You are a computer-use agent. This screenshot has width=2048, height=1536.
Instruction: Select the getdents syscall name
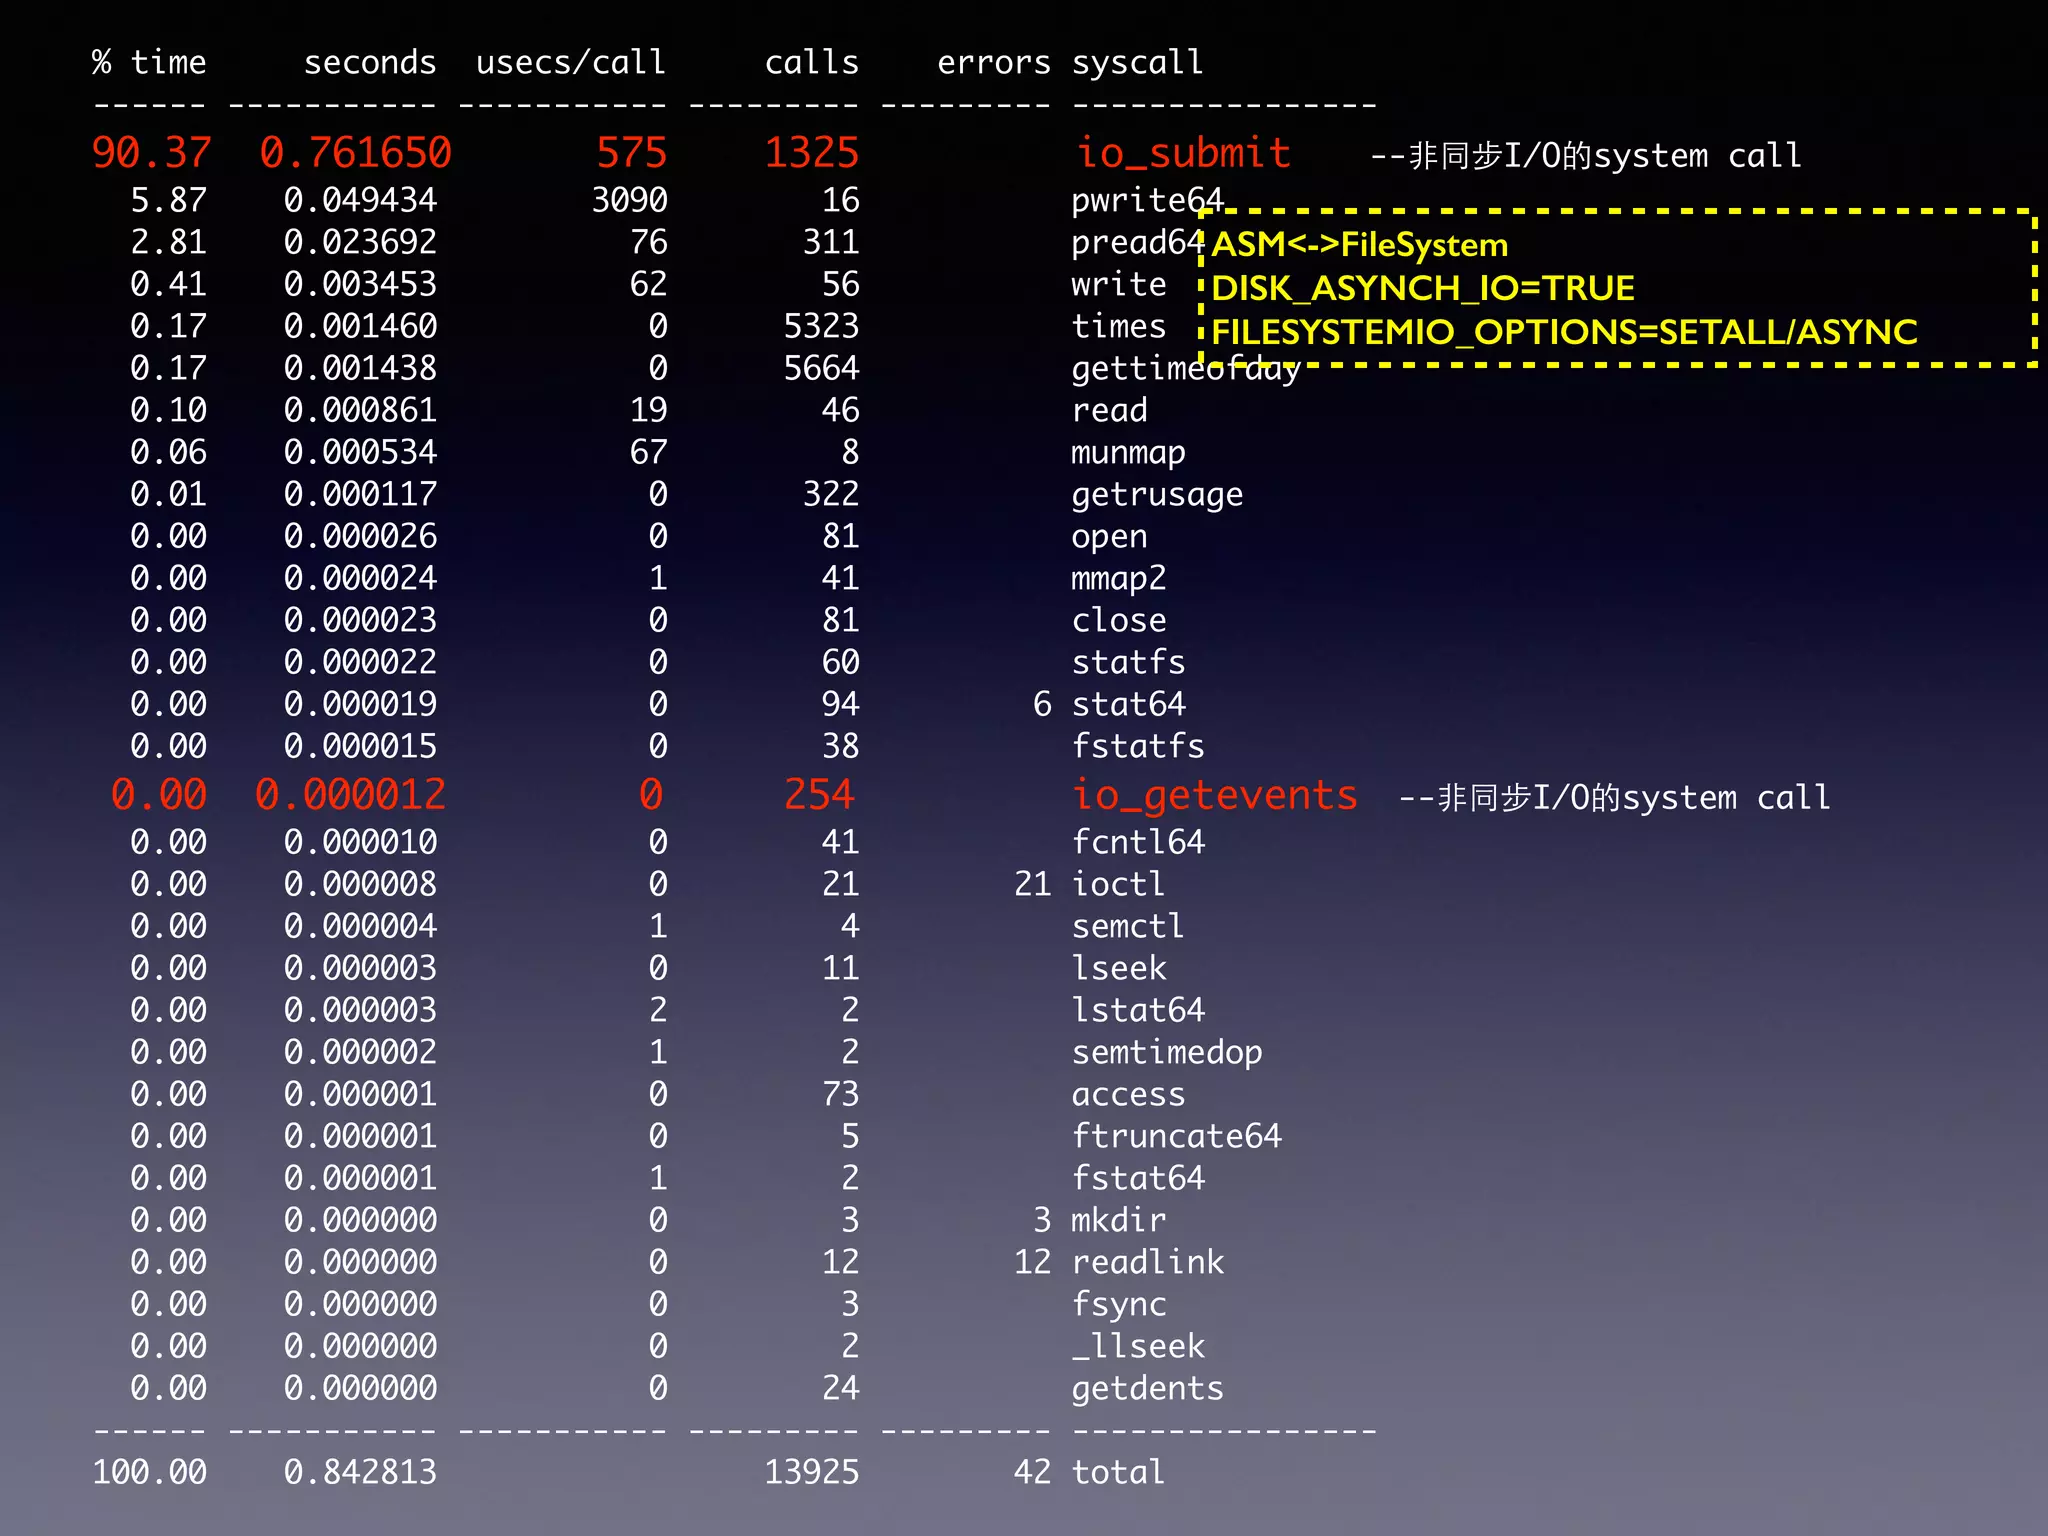point(1147,1389)
